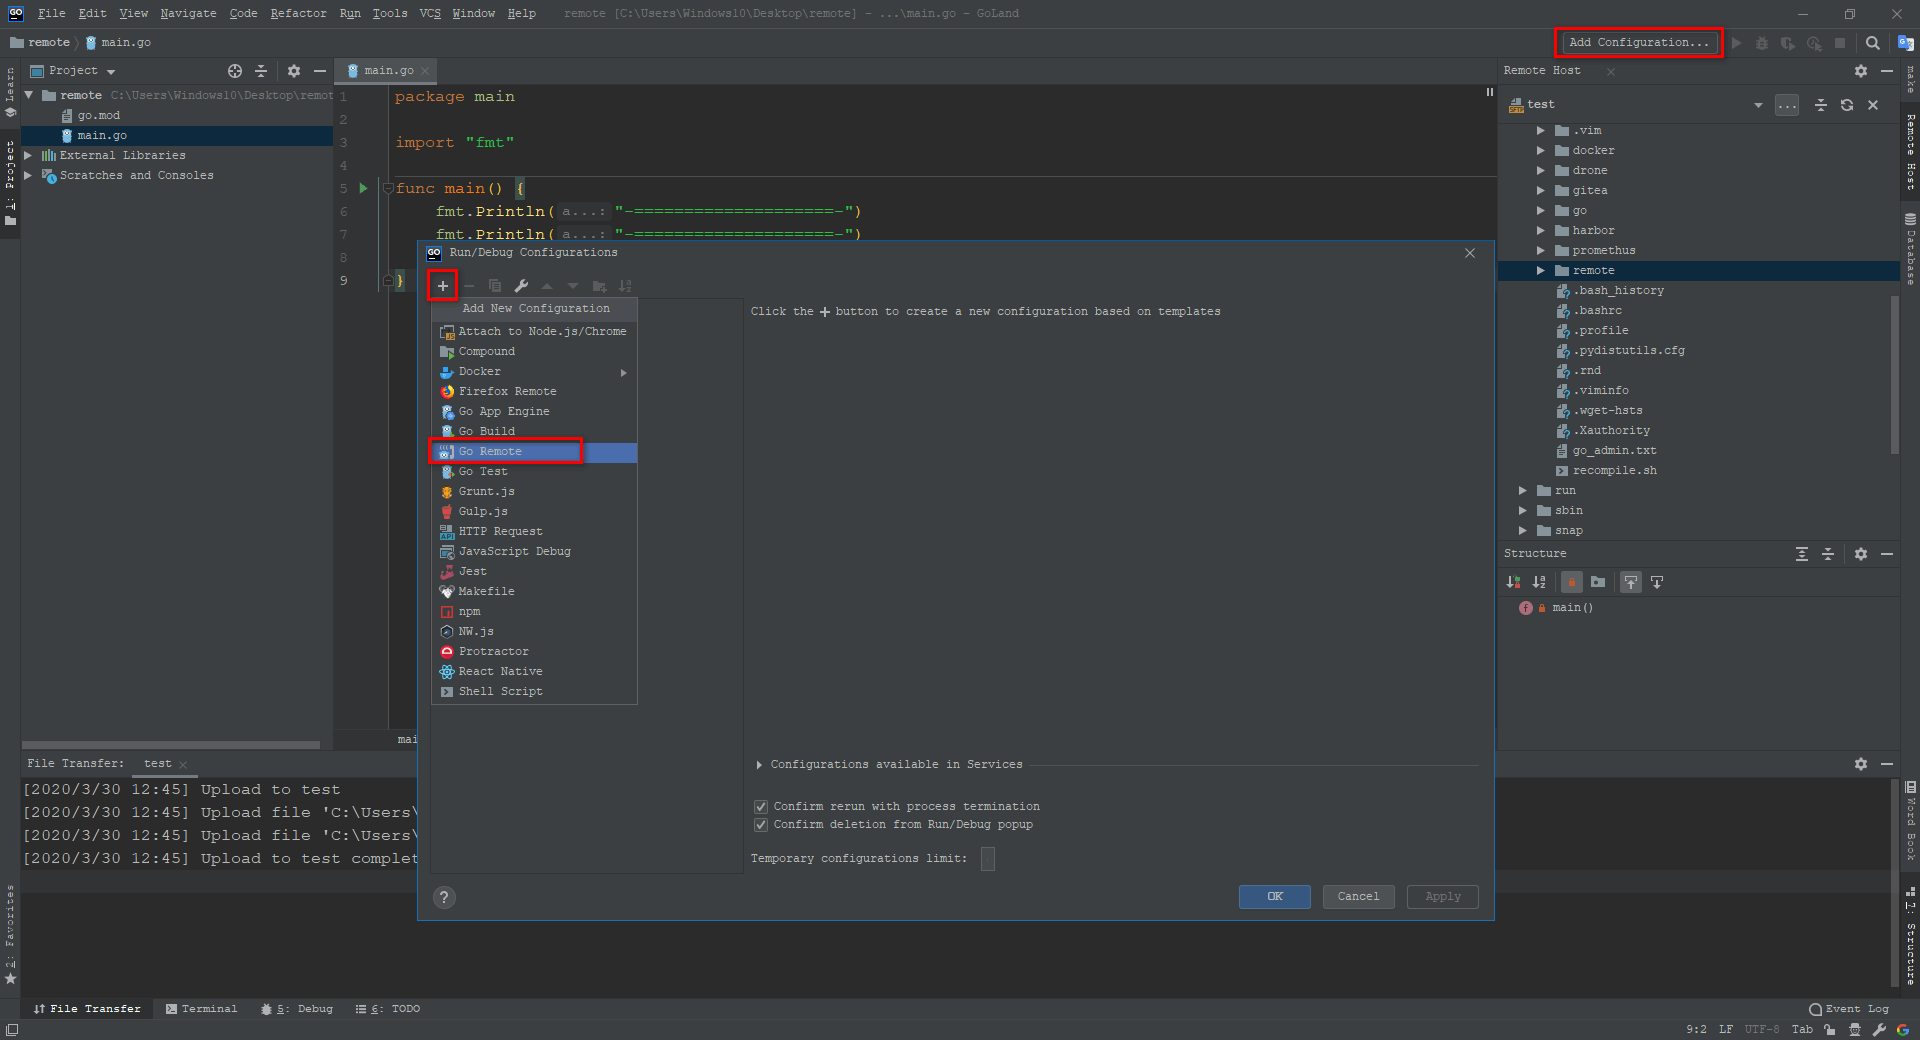Click the Structure autoscroll to source icon

point(1631,582)
